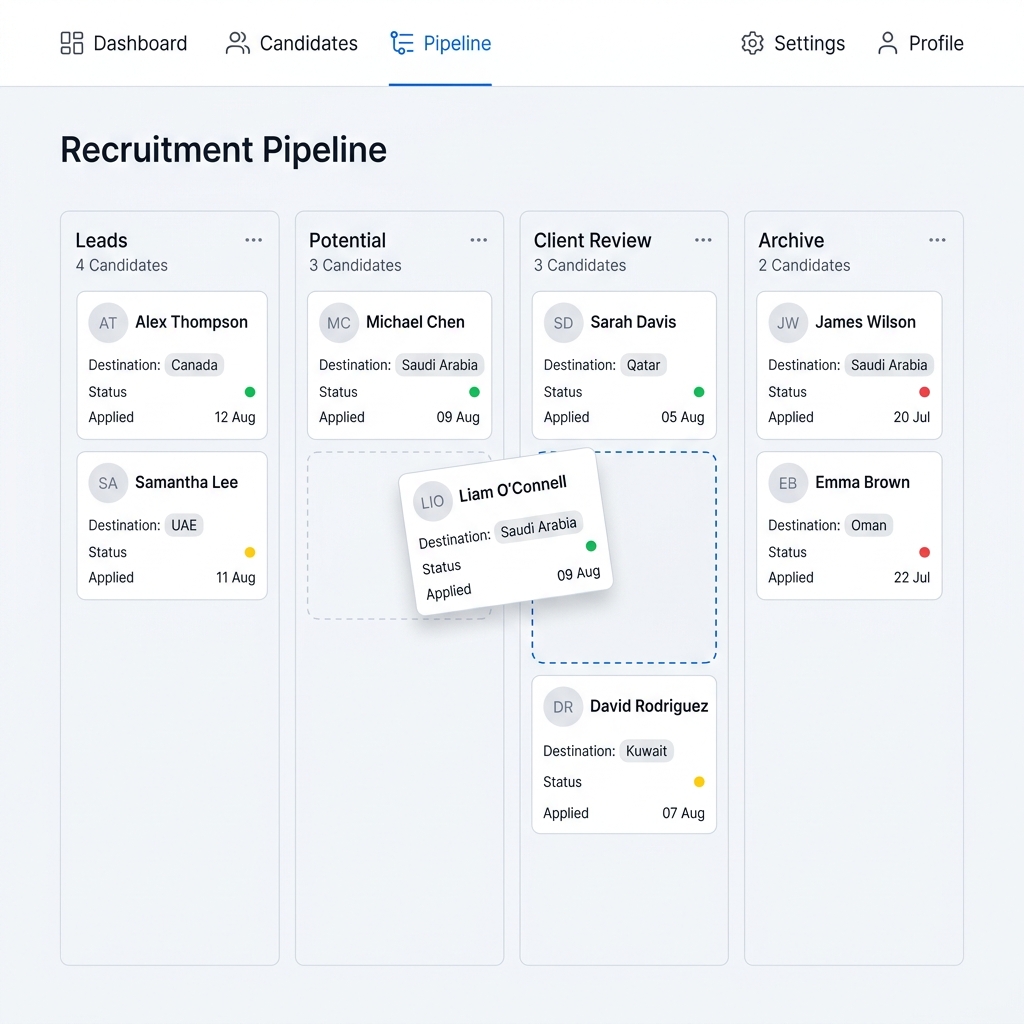Open the Dashboard tab
Viewport: 1024px width, 1024px height.
(x=123, y=43)
